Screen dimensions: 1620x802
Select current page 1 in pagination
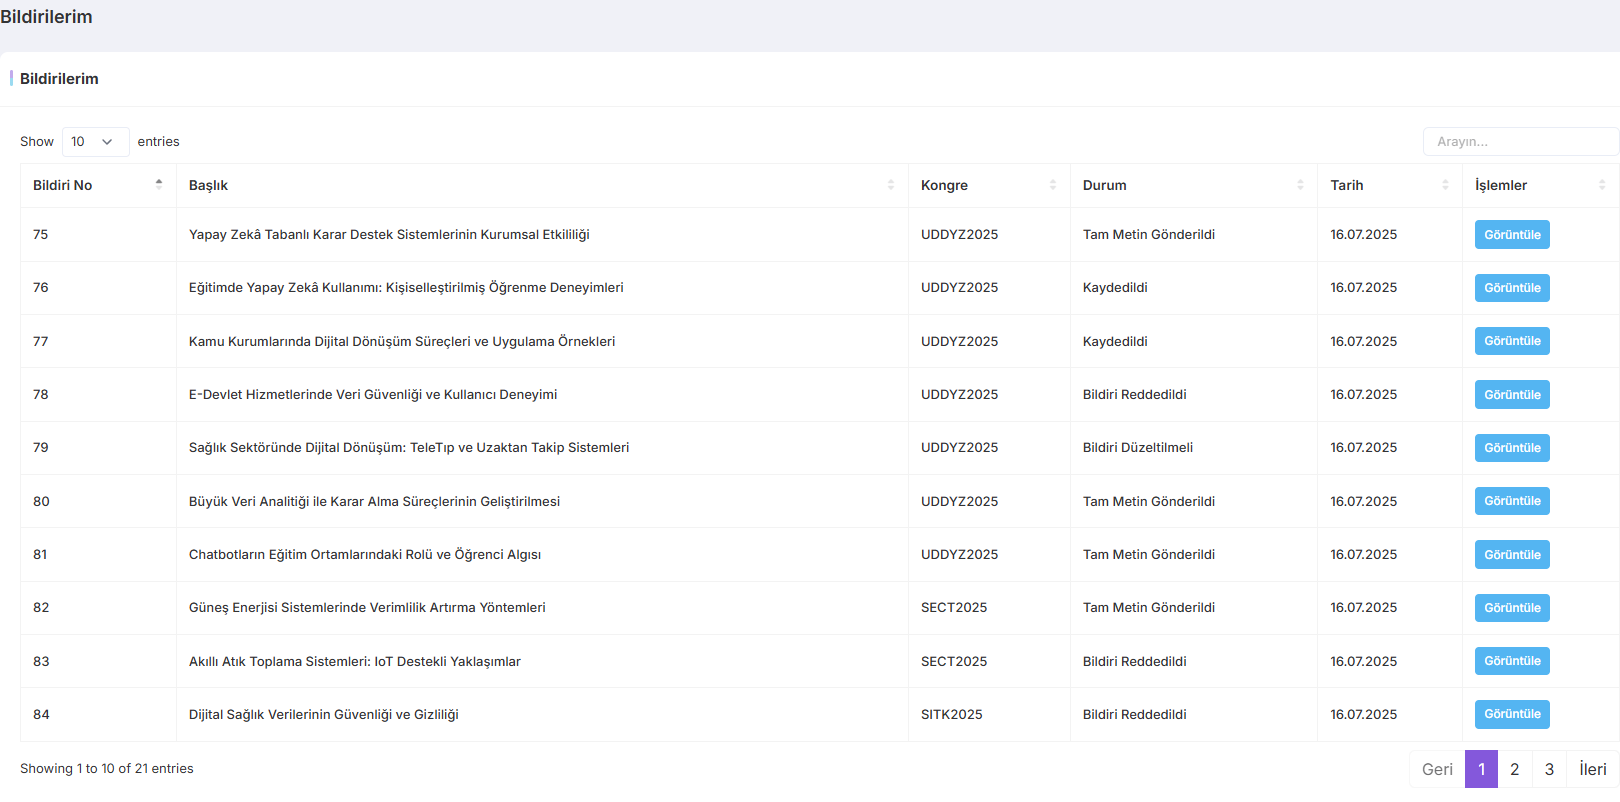pos(1481,769)
